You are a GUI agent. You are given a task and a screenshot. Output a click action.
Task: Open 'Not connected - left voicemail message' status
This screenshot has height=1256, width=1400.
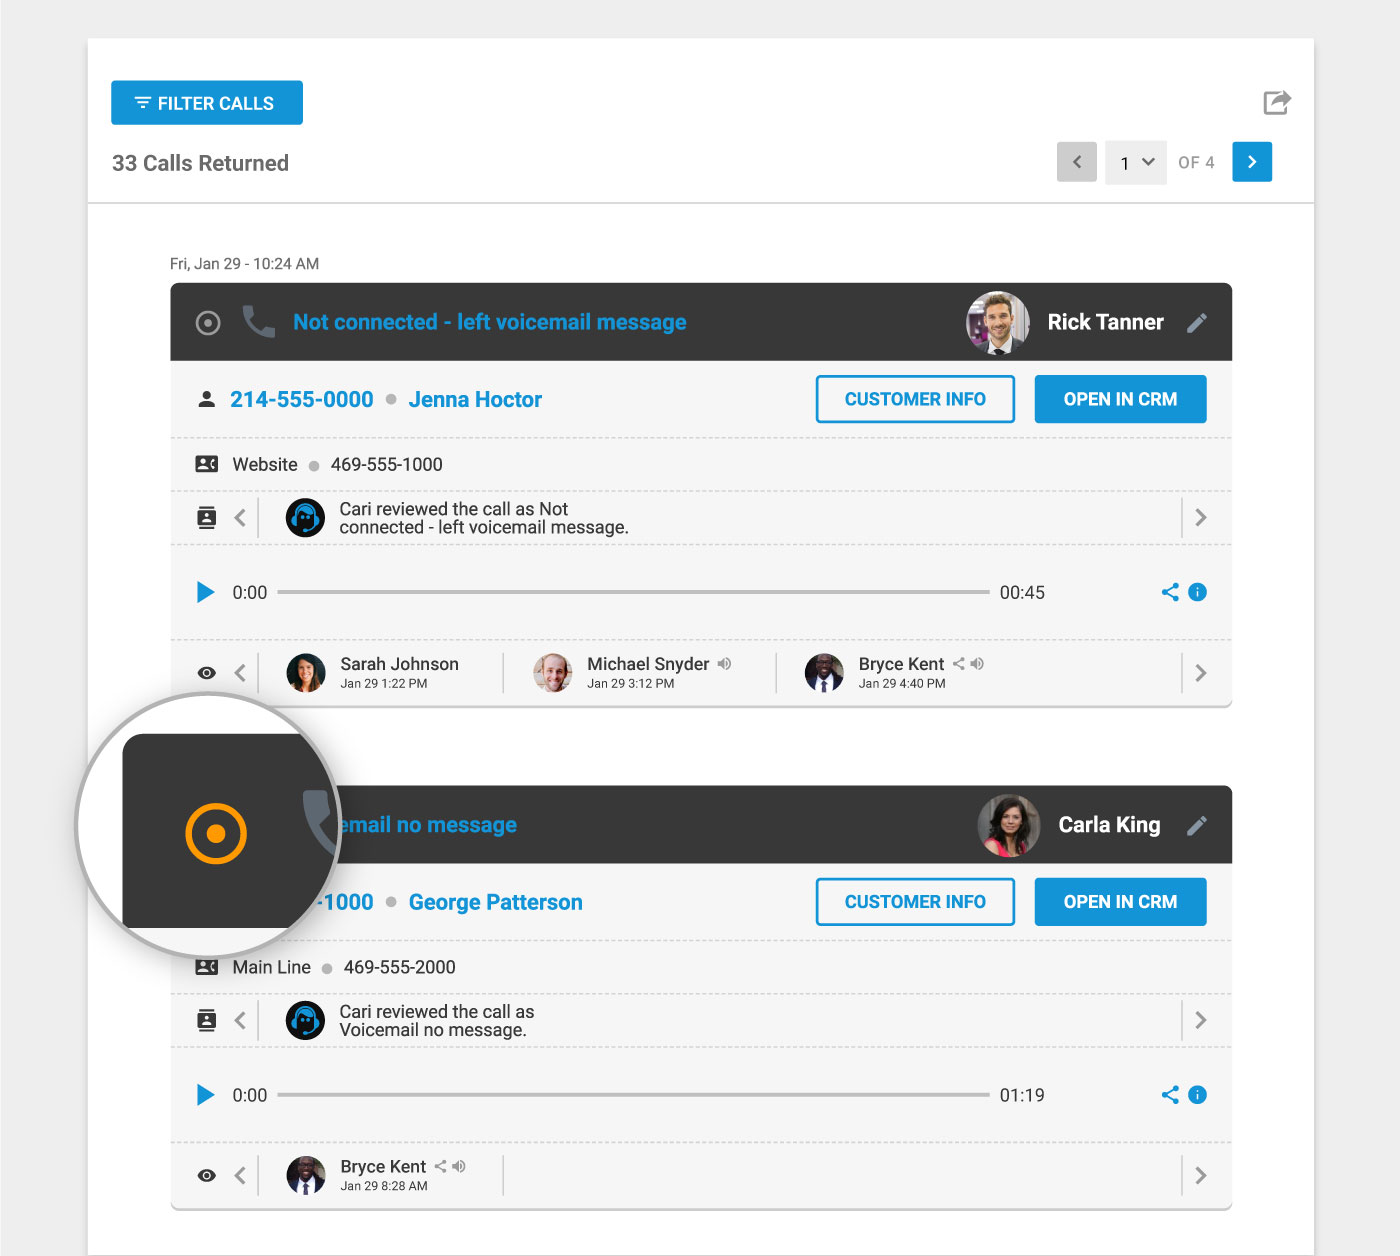[x=490, y=322]
